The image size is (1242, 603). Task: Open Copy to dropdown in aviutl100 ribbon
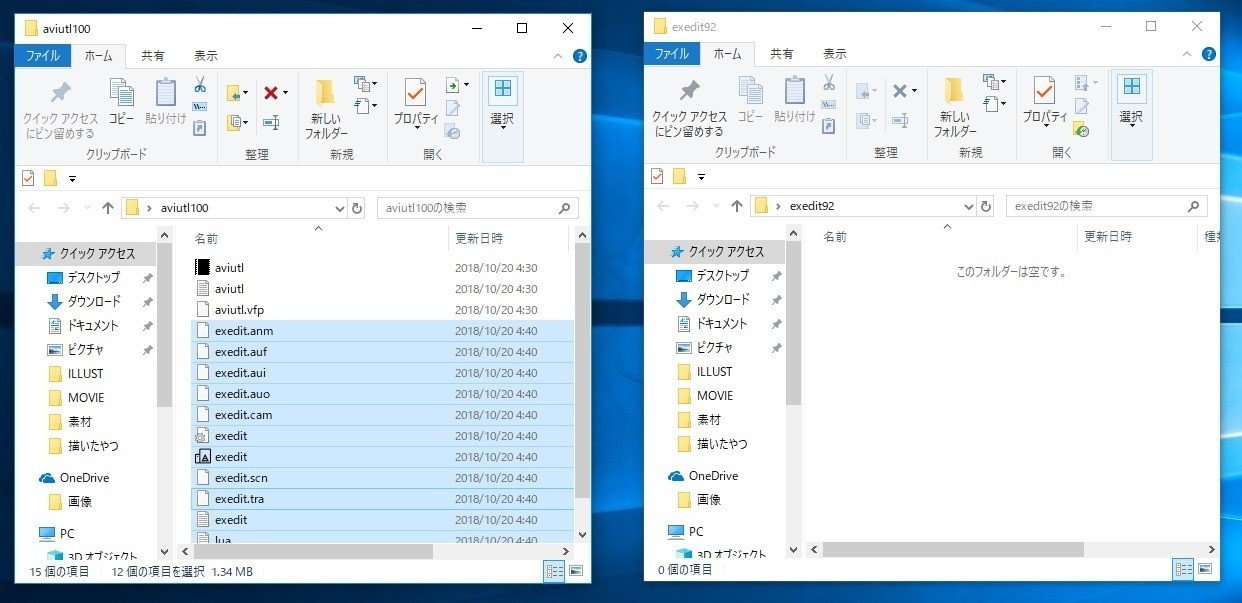(x=237, y=122)
